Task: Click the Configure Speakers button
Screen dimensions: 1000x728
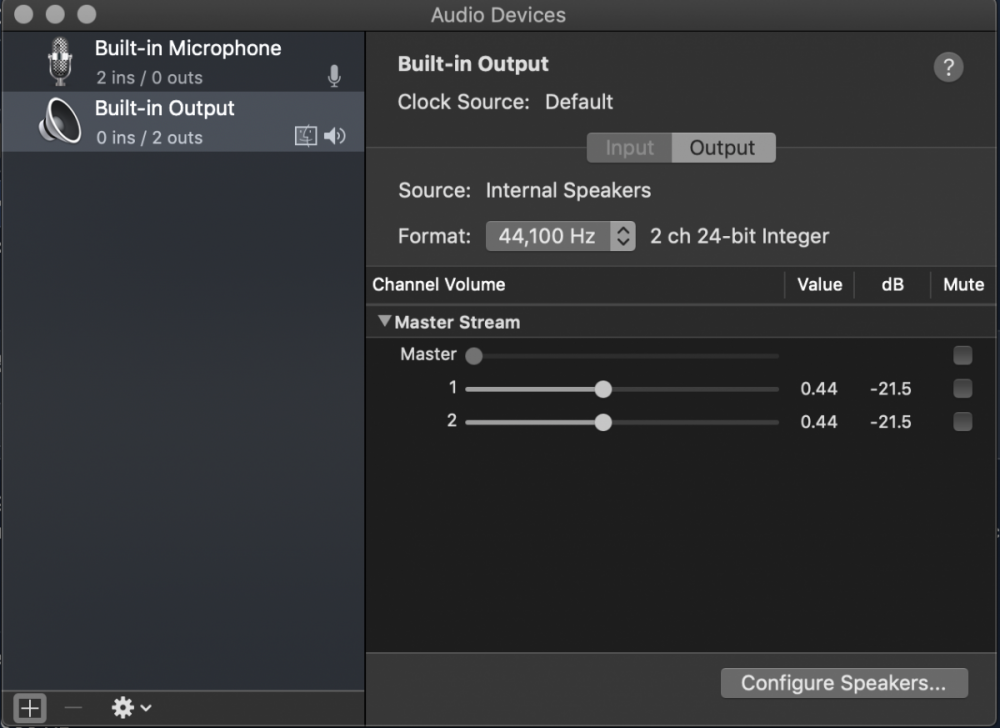Action: pyautogui.click(x=843, y=683)
